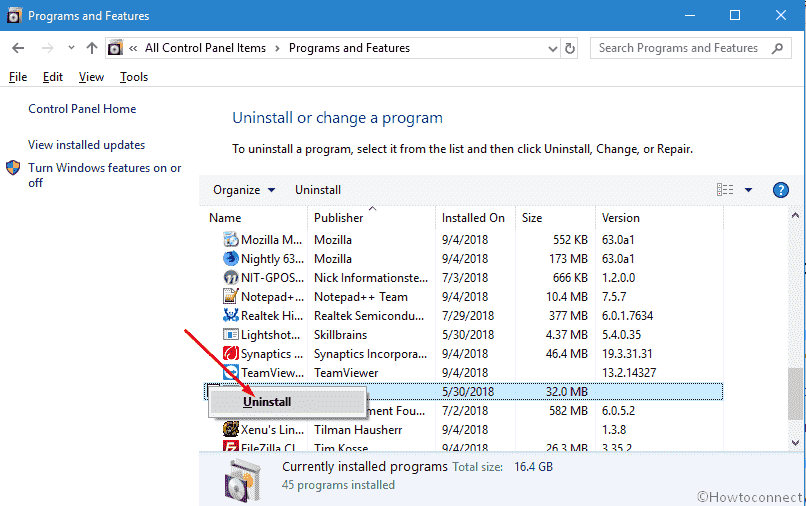
Task: Sort by the Installed On column header
Action: (x=475, y=218)
